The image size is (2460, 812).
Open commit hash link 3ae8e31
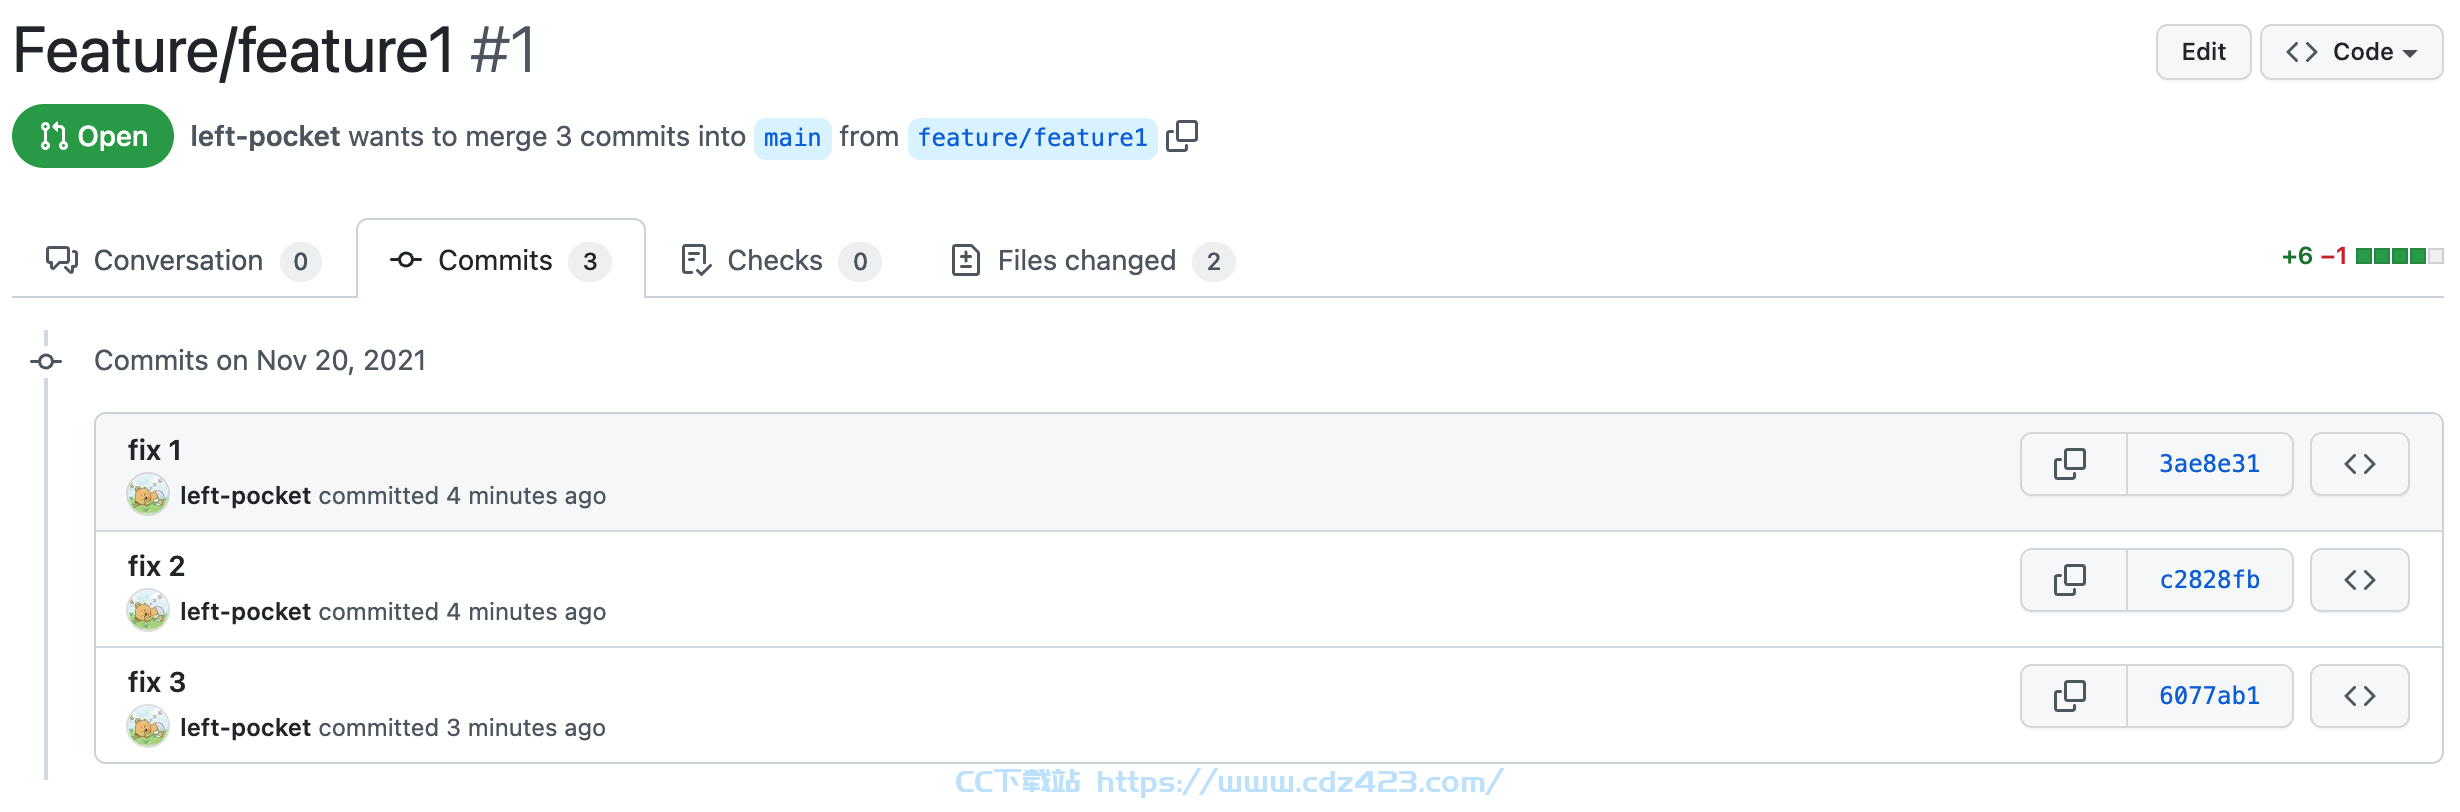click(2209, 464)
